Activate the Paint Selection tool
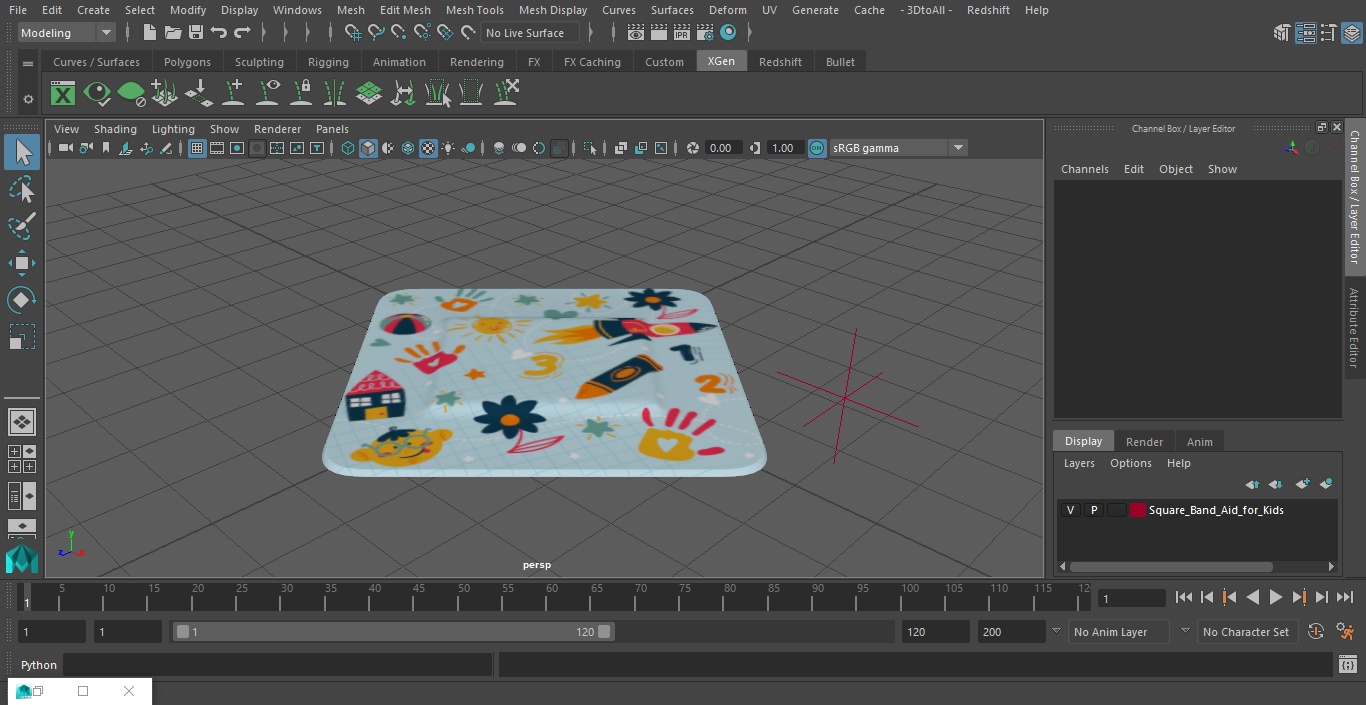 [22, 226]
